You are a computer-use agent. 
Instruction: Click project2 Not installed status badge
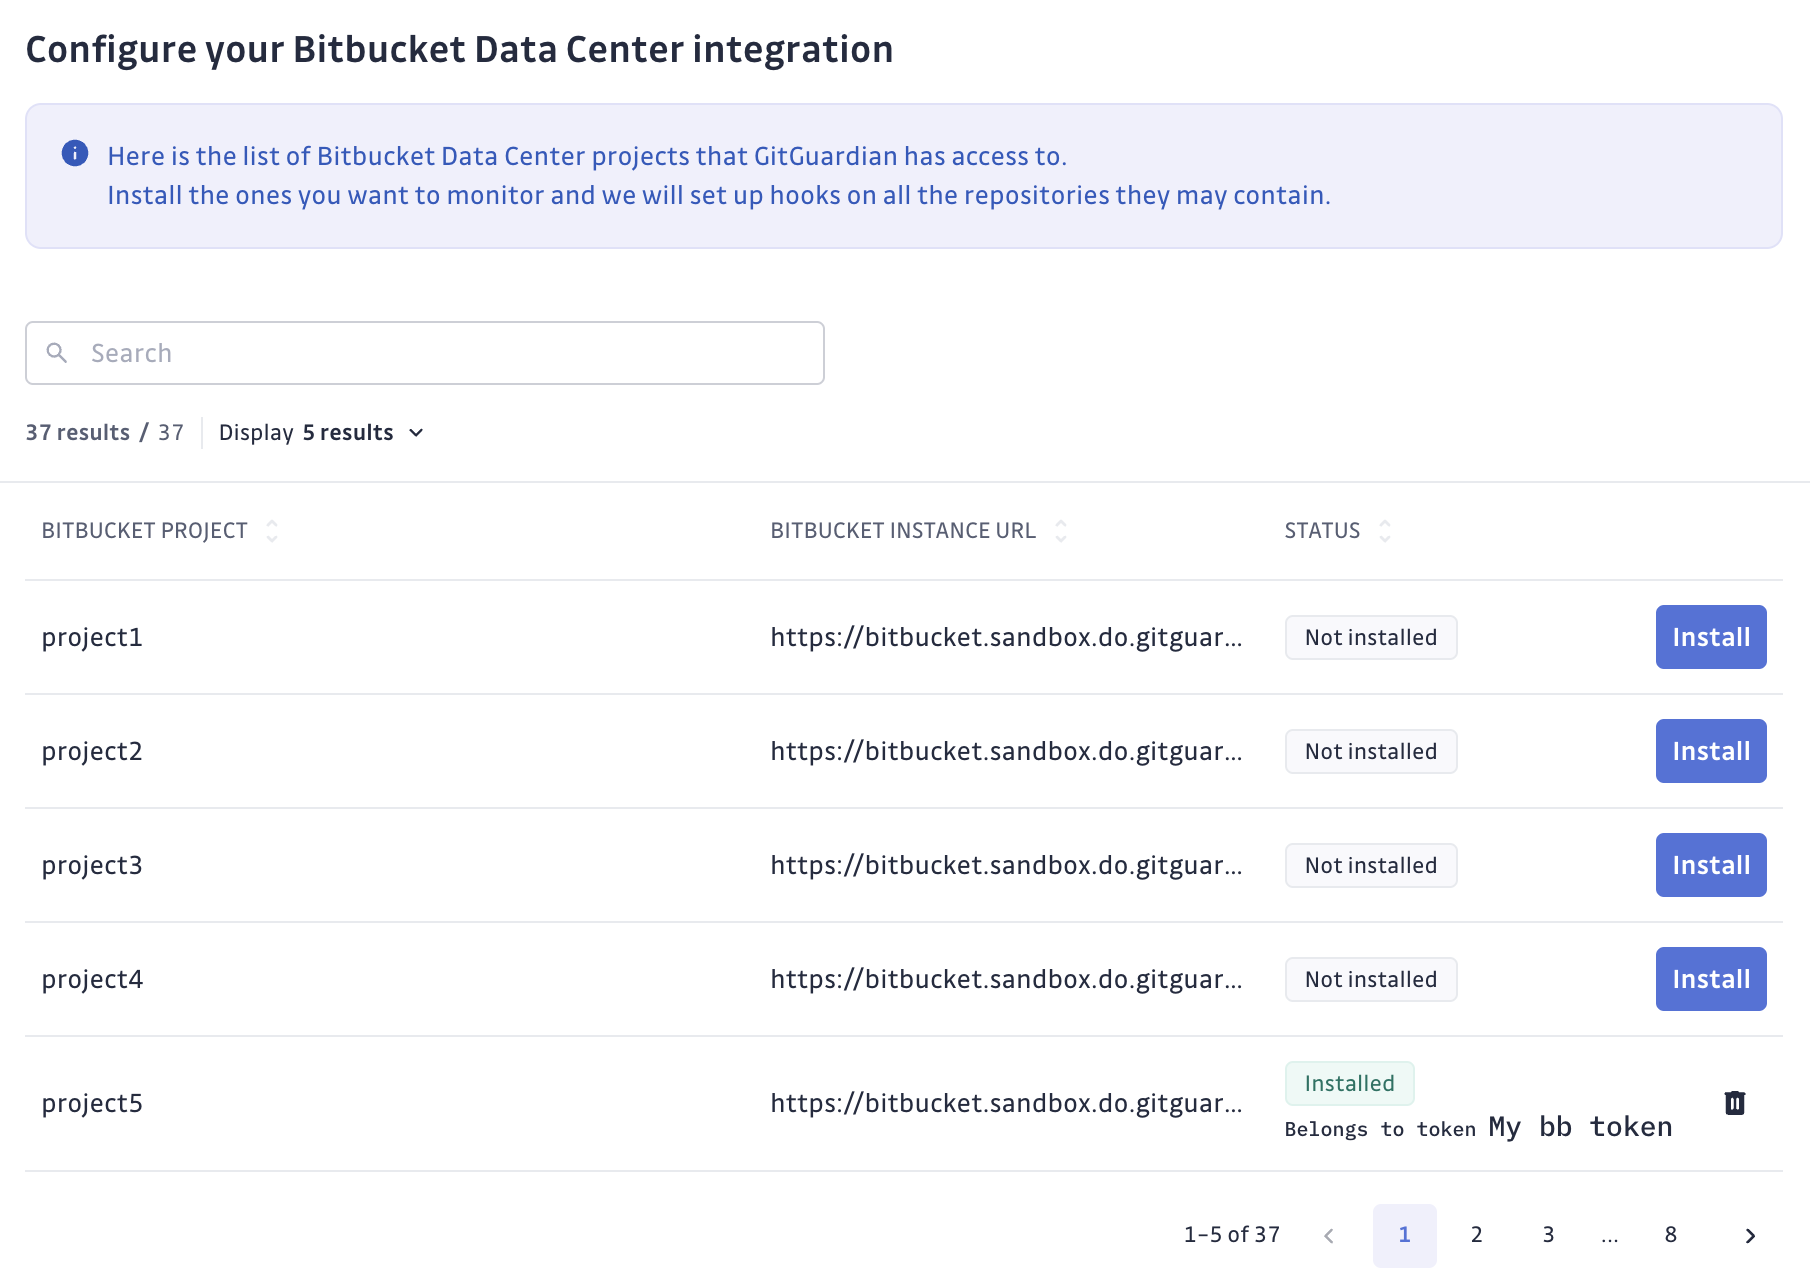click(1371, 751)
